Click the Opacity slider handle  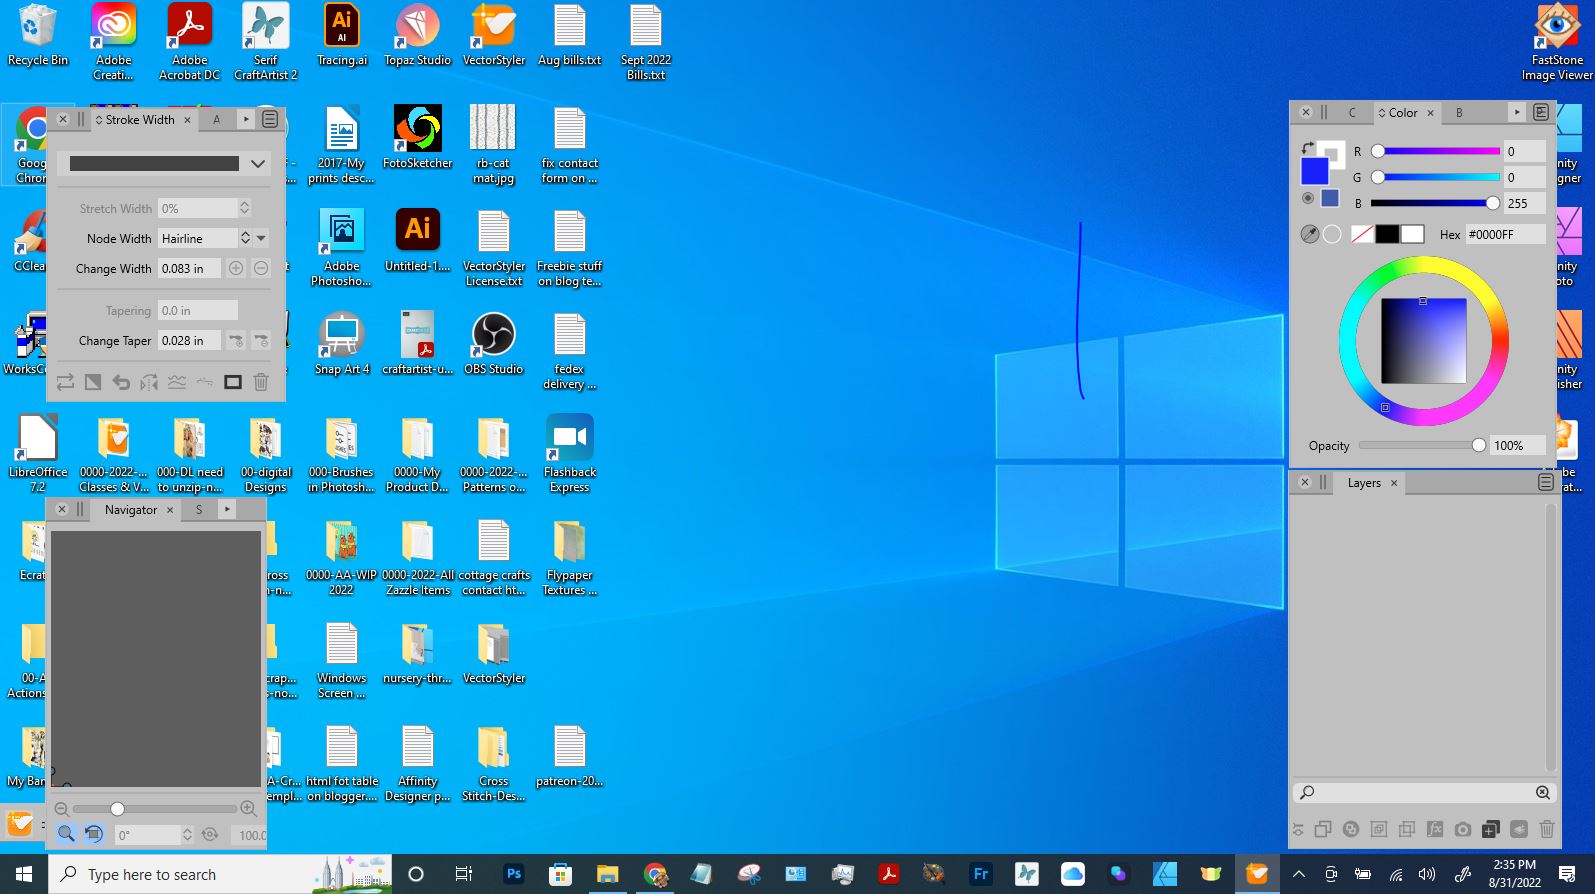tap(1479, 445)
